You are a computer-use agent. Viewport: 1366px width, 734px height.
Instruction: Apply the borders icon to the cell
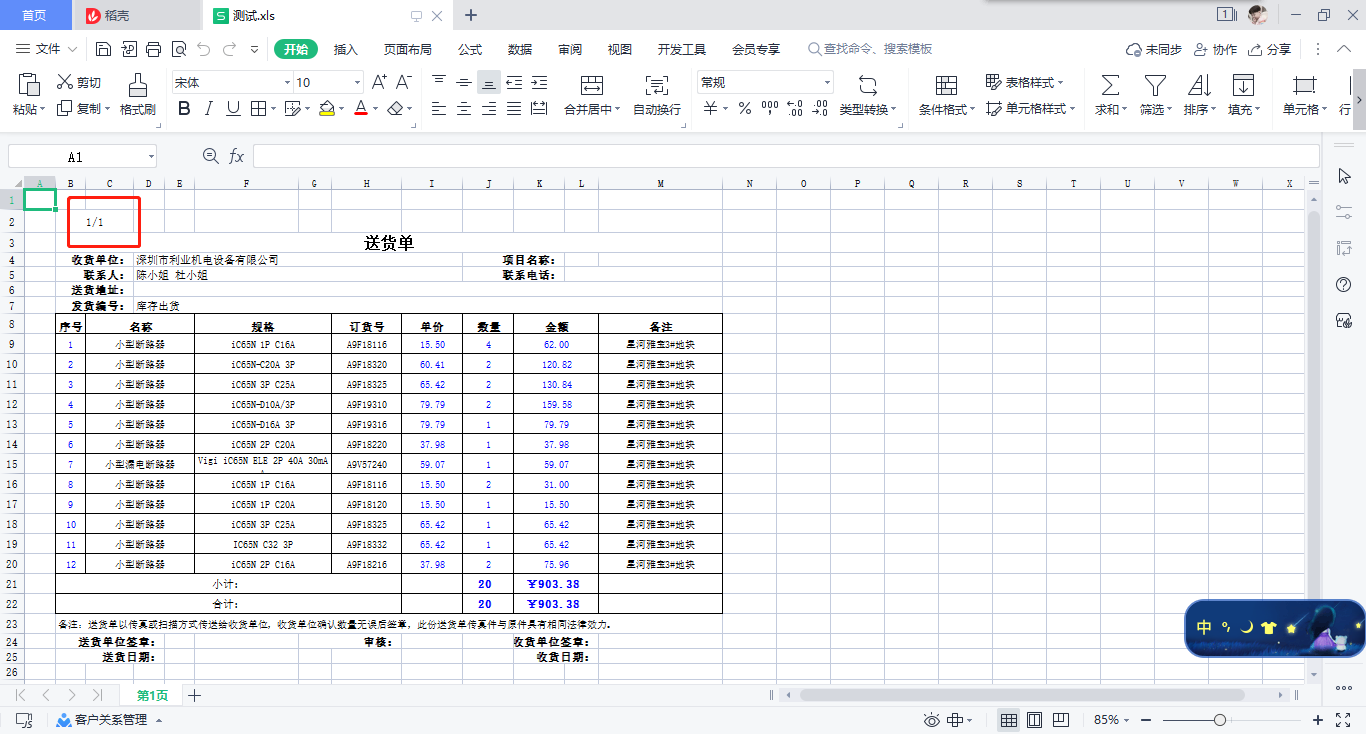click(258, 109)
